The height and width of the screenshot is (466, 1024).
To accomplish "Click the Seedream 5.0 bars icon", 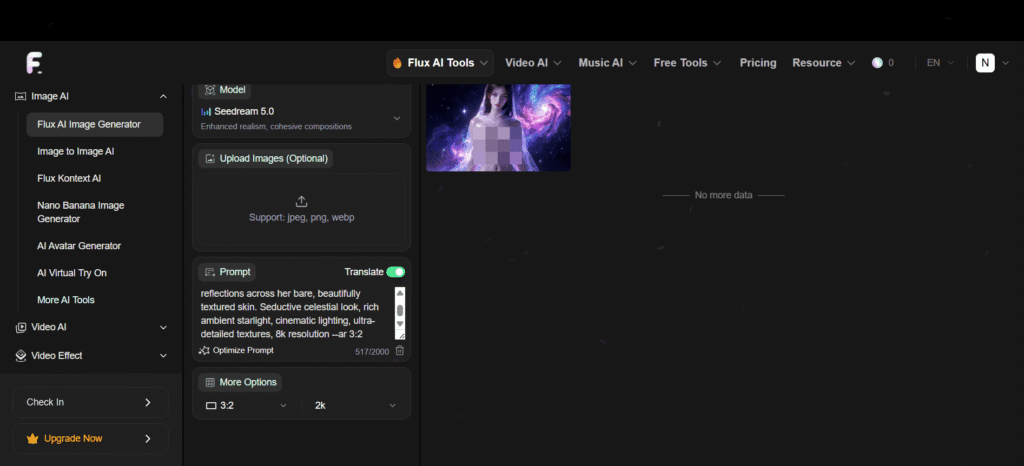I will pos(206,112).
